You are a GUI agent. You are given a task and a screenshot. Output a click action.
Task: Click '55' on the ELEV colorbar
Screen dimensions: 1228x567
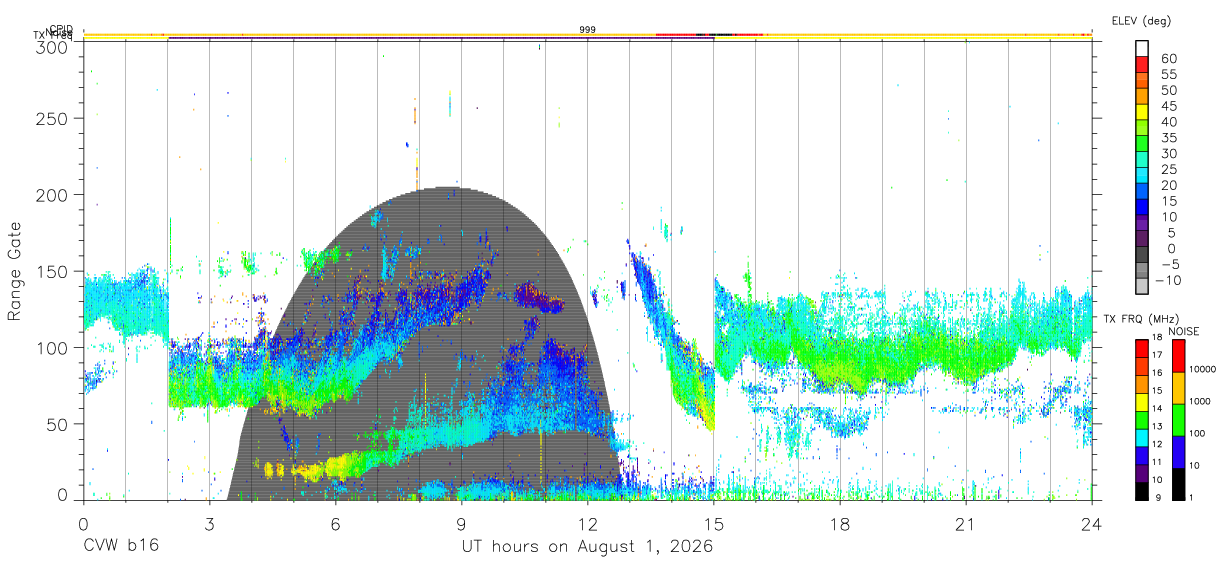click(x=1168, y=74)
